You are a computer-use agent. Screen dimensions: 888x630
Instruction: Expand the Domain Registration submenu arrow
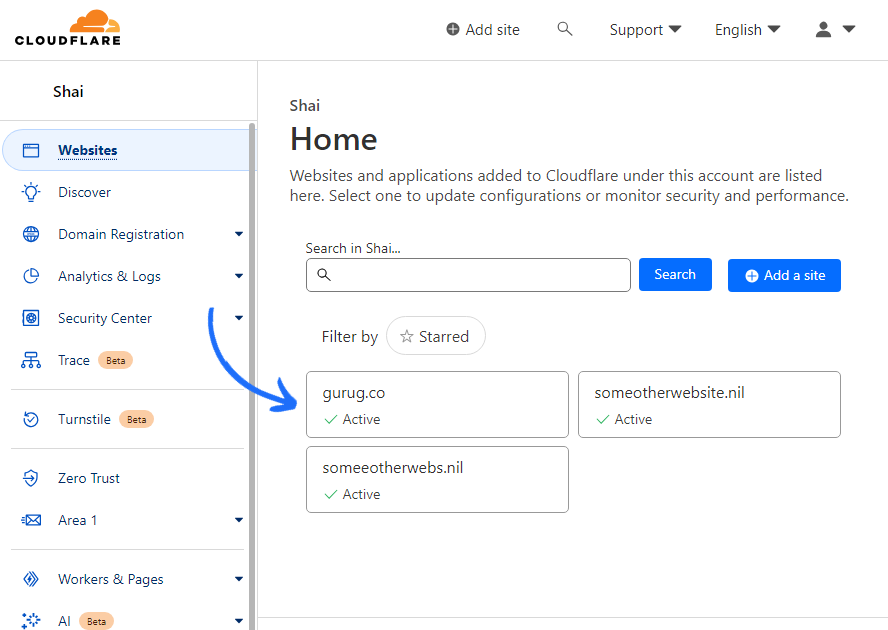pos(239,234)
